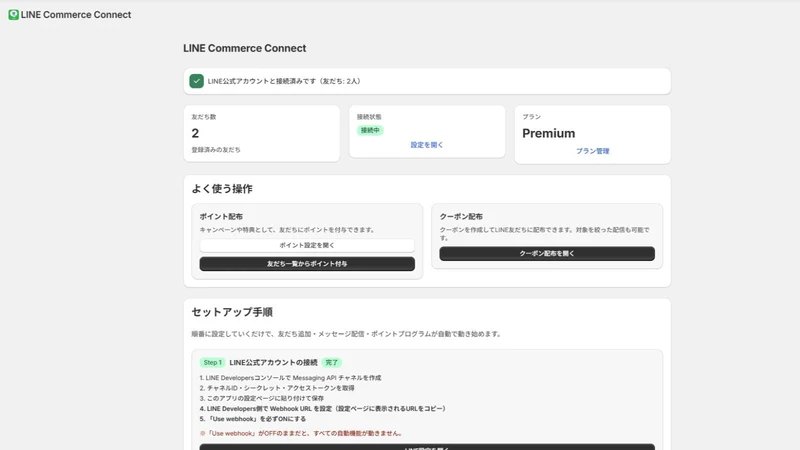
Task: Click step 5 text 「Use webhook」を必ずONにする
Action: coord(253,419)
